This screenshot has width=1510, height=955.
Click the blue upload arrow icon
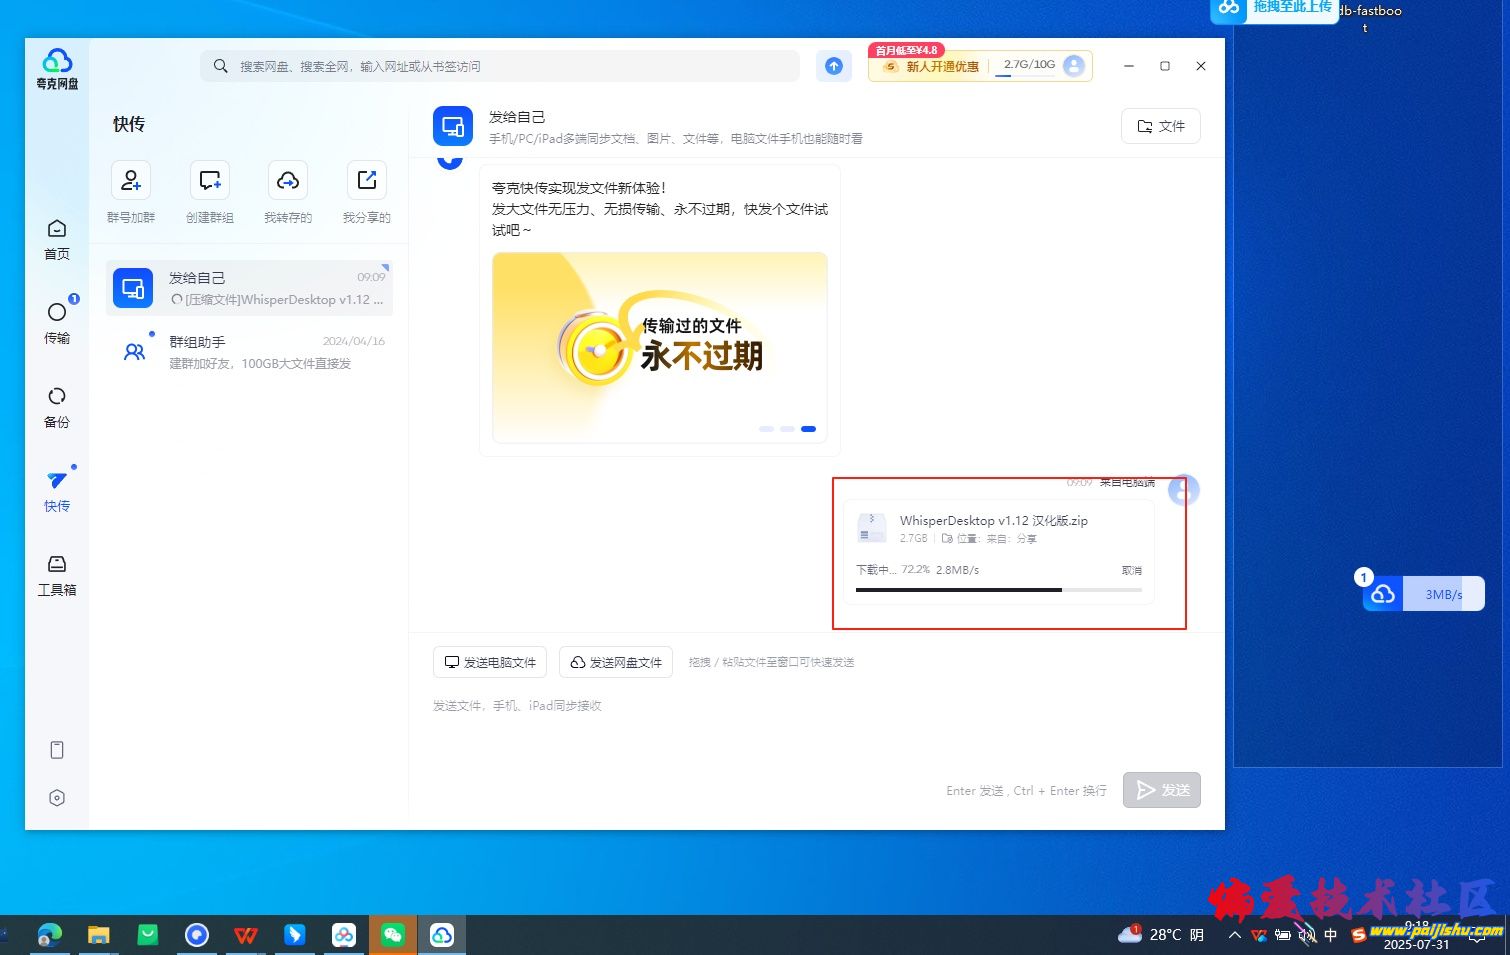834,66
